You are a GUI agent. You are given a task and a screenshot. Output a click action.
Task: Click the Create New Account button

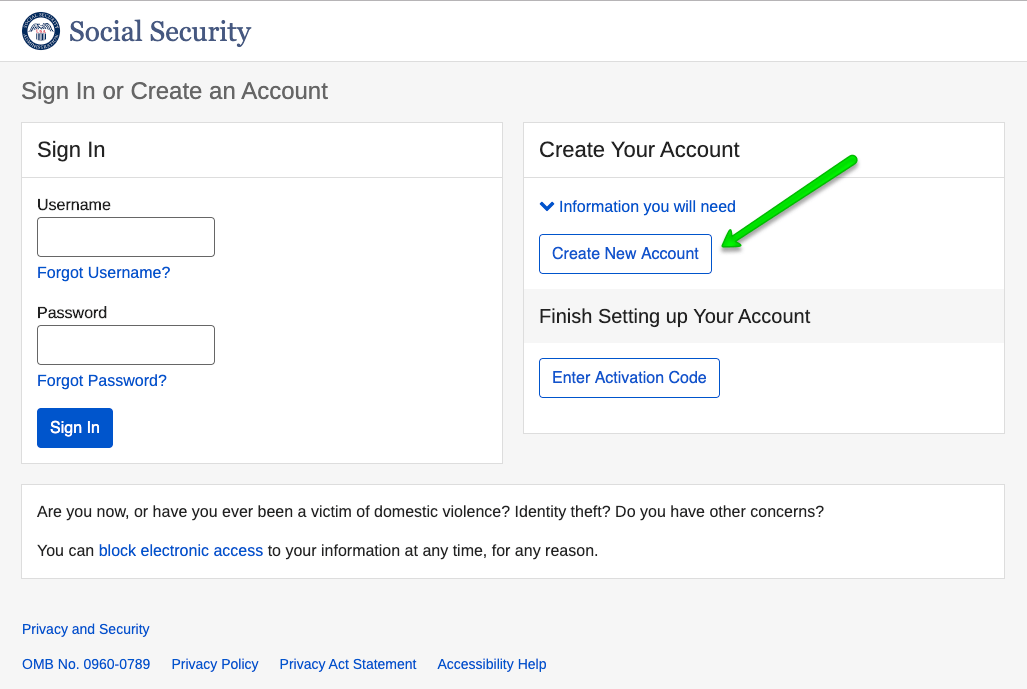coord(625,254)
